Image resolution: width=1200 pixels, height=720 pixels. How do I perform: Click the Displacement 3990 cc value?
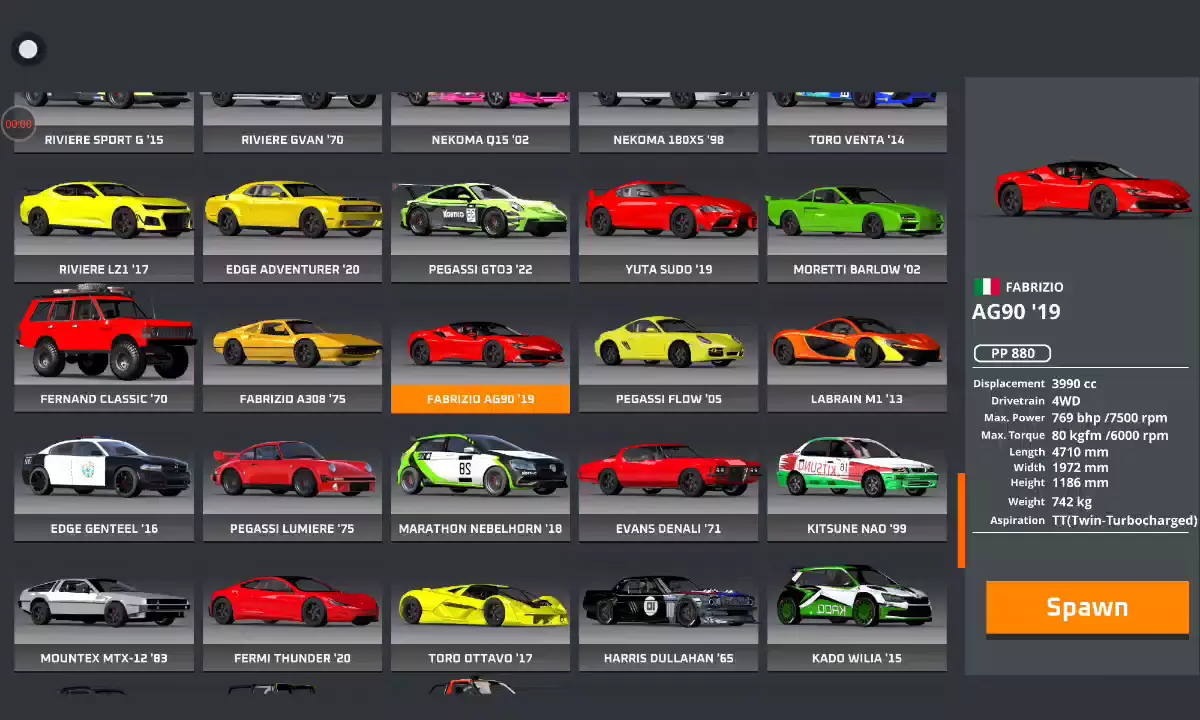pyautogui.click(x=1074, y=384)
